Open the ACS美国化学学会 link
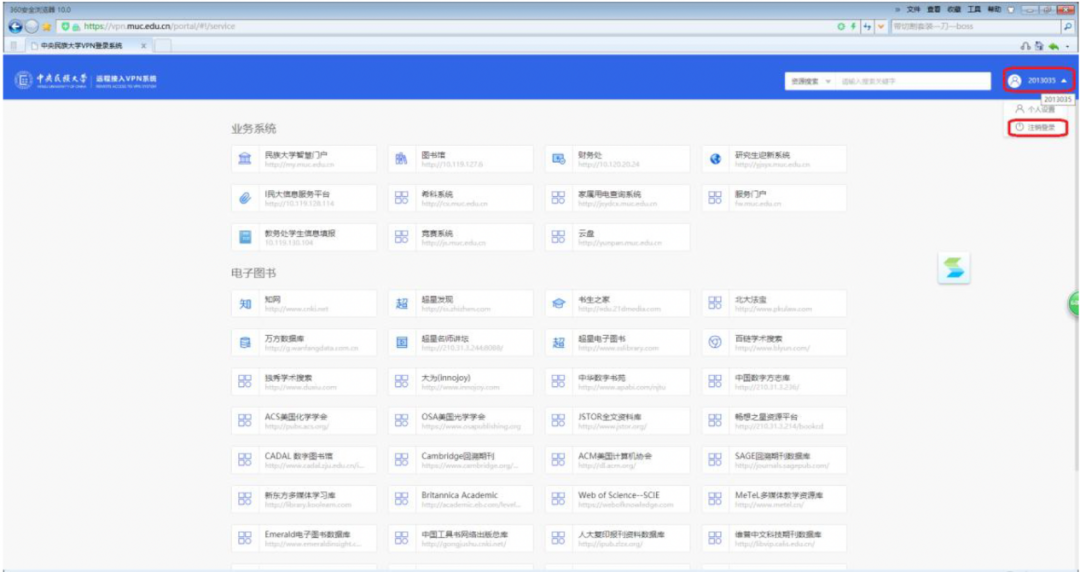This screenshot has height=572, width=1080. (304, 420)
